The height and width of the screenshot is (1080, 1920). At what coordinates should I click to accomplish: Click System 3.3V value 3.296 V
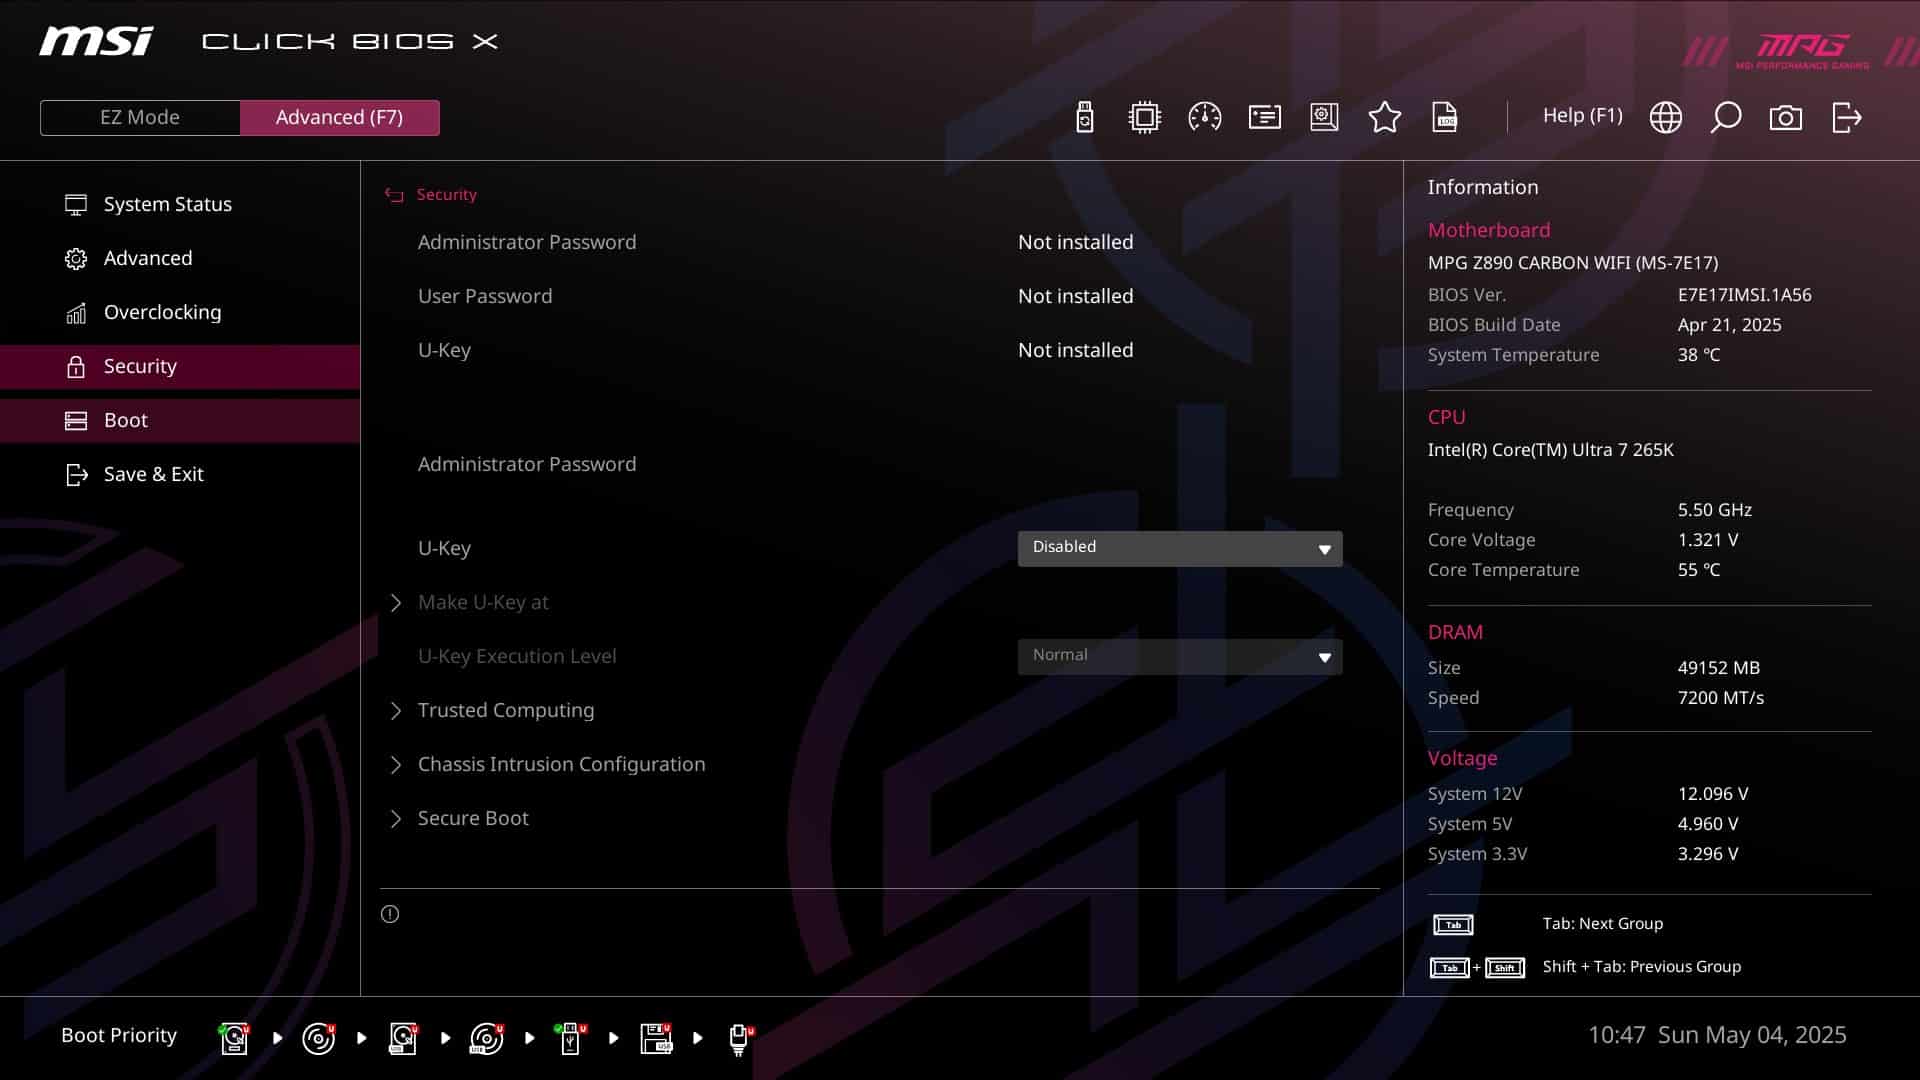[x=1708, y=854]
